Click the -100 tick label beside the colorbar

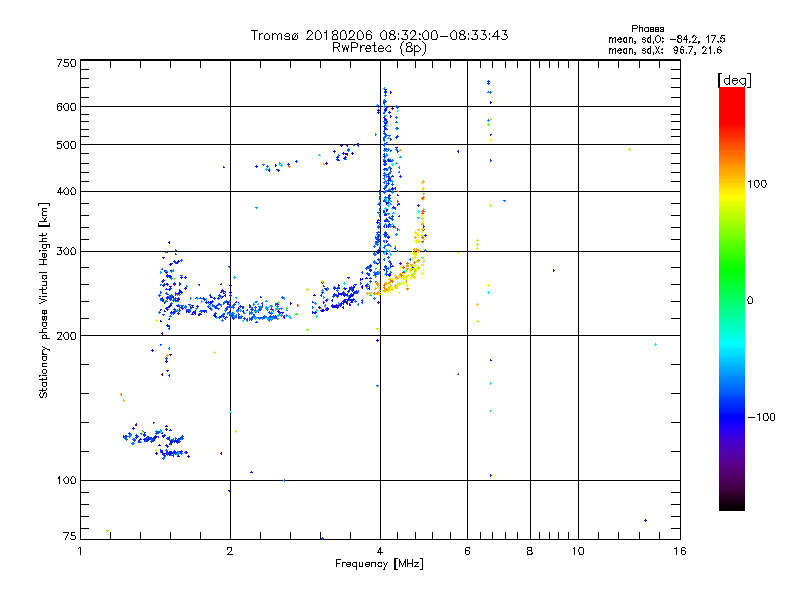coord(761,417)
